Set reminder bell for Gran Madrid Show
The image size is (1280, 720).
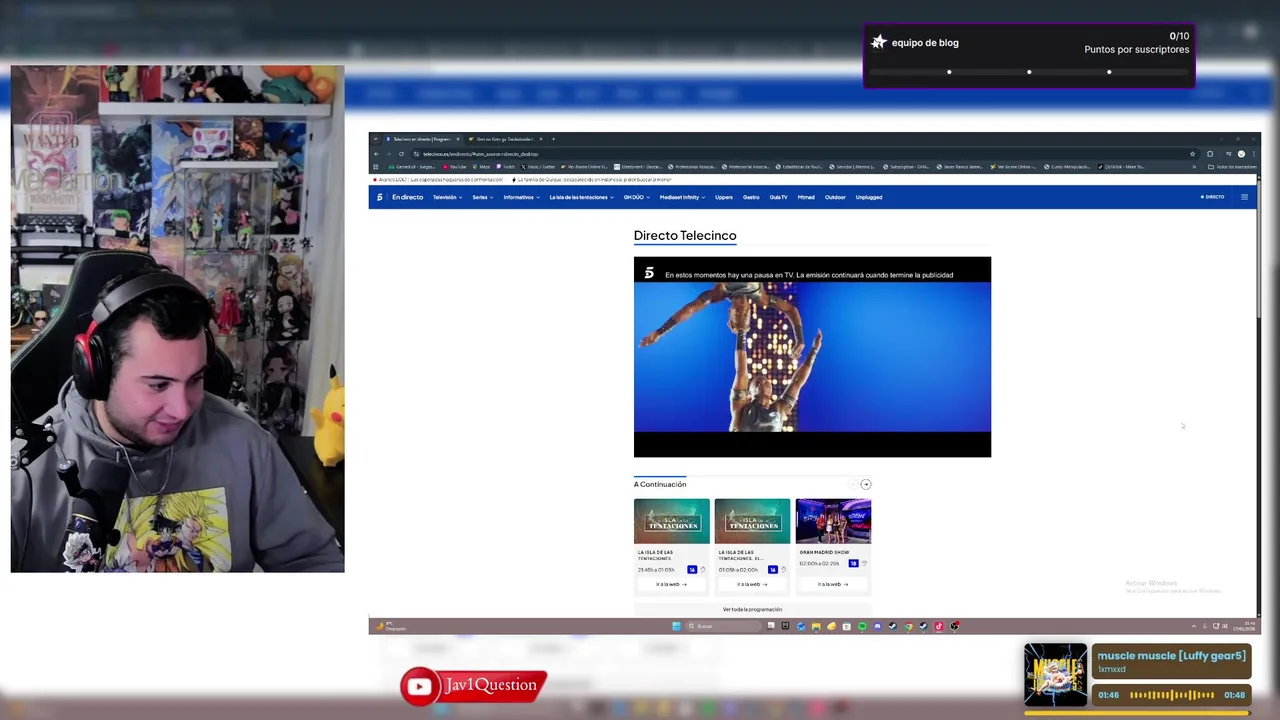tap(863, 564)
